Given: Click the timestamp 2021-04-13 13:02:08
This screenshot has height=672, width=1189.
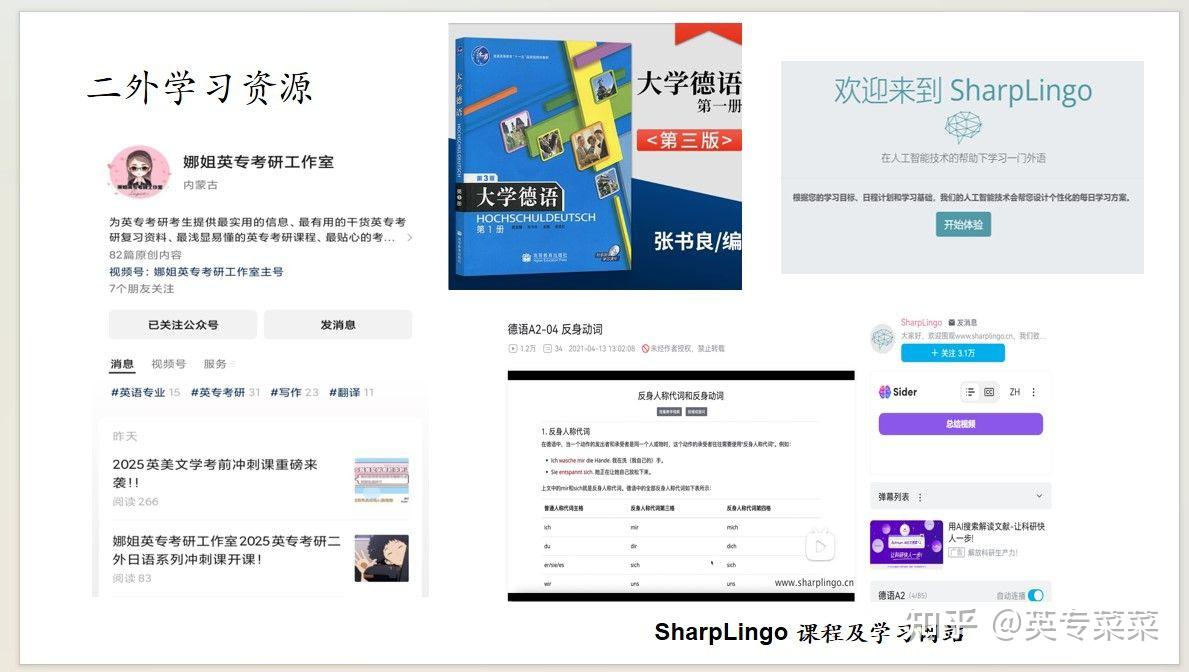Looking at the screenshot, I should pos(601,349).
